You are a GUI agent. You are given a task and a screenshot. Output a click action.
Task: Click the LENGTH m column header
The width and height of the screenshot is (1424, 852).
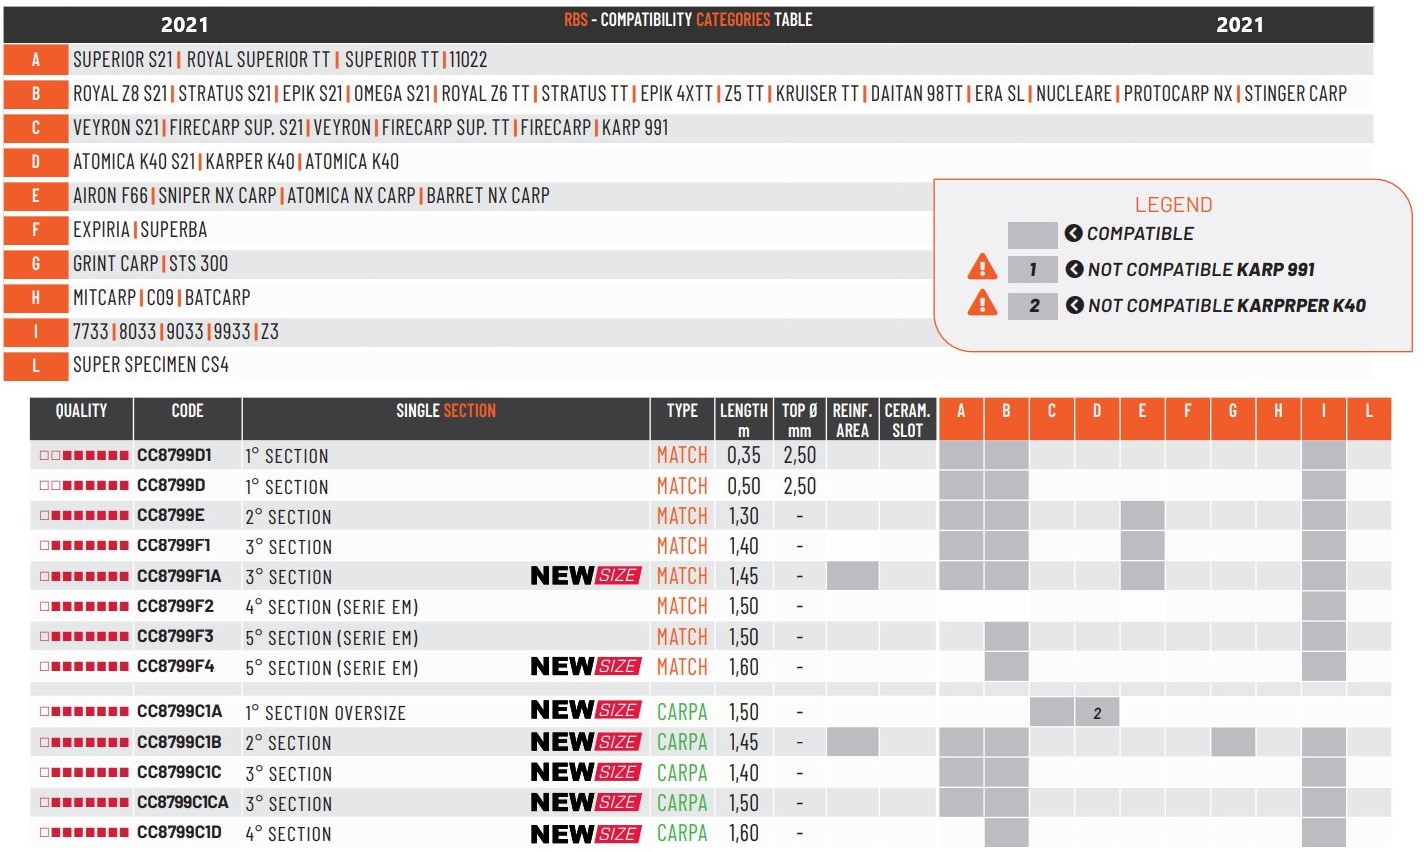744,420
